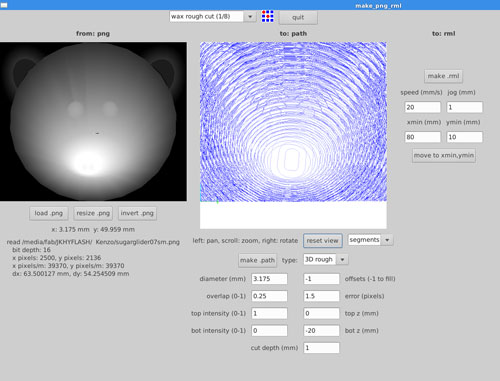Open the window menu icon in title bar
The height and width of the screenshot is (381, 500).
click(x=4, y=5)
